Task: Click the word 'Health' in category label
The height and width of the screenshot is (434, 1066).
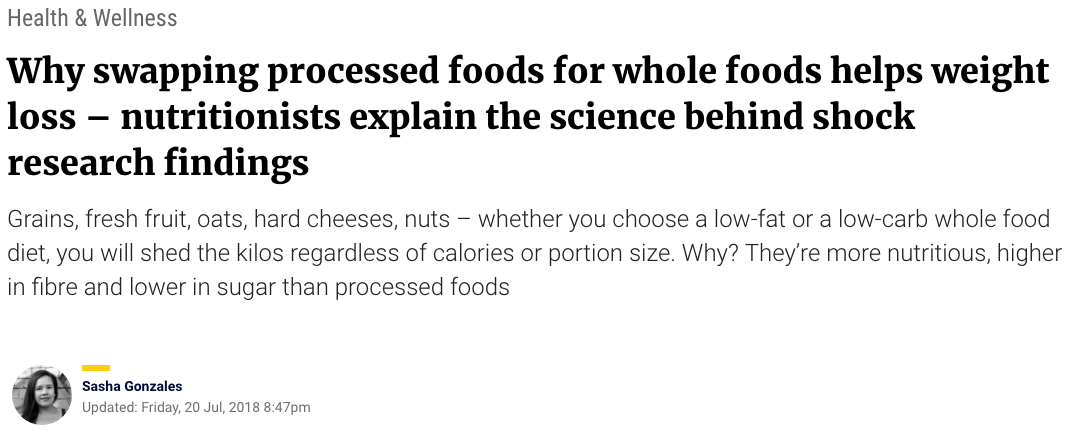Action: point(38,18)
